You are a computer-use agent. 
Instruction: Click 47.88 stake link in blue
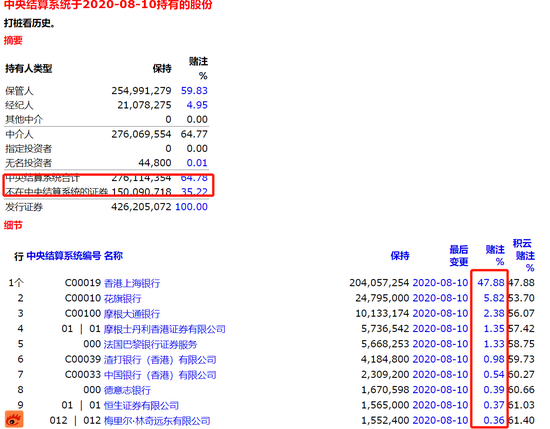pyautogui.click(x=491, y=283)
